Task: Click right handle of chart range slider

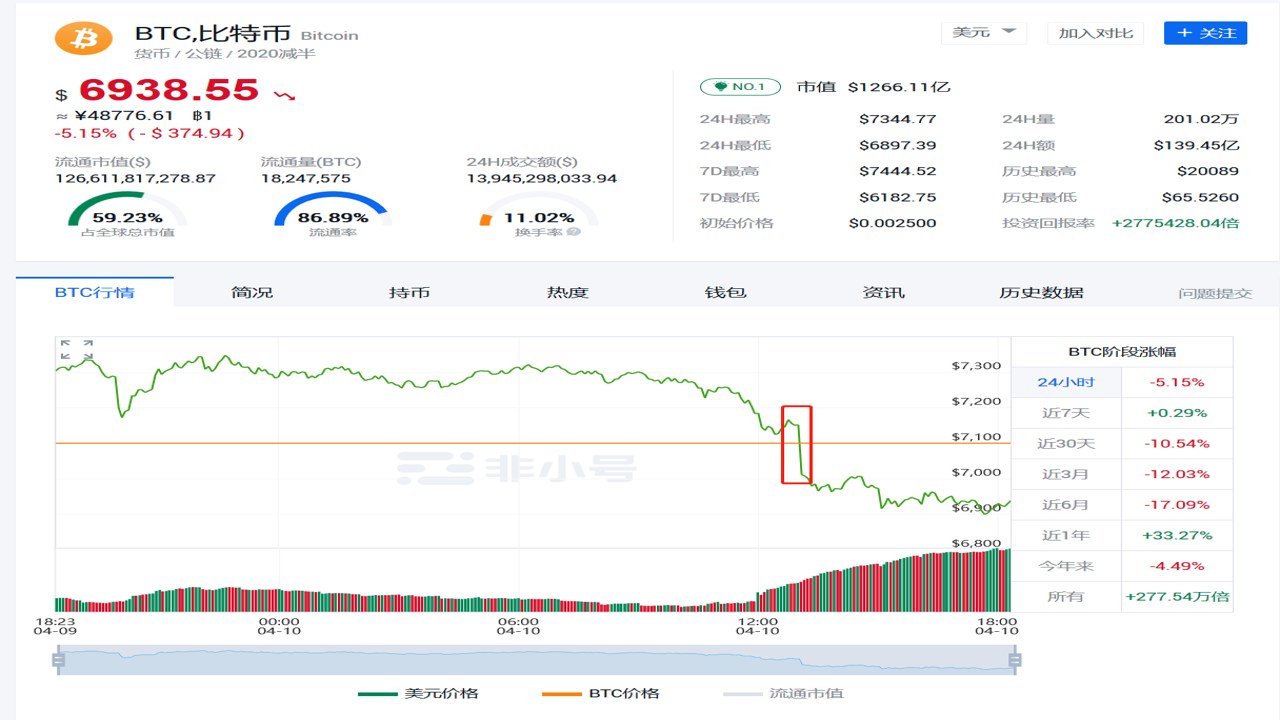Action: 1016,660
